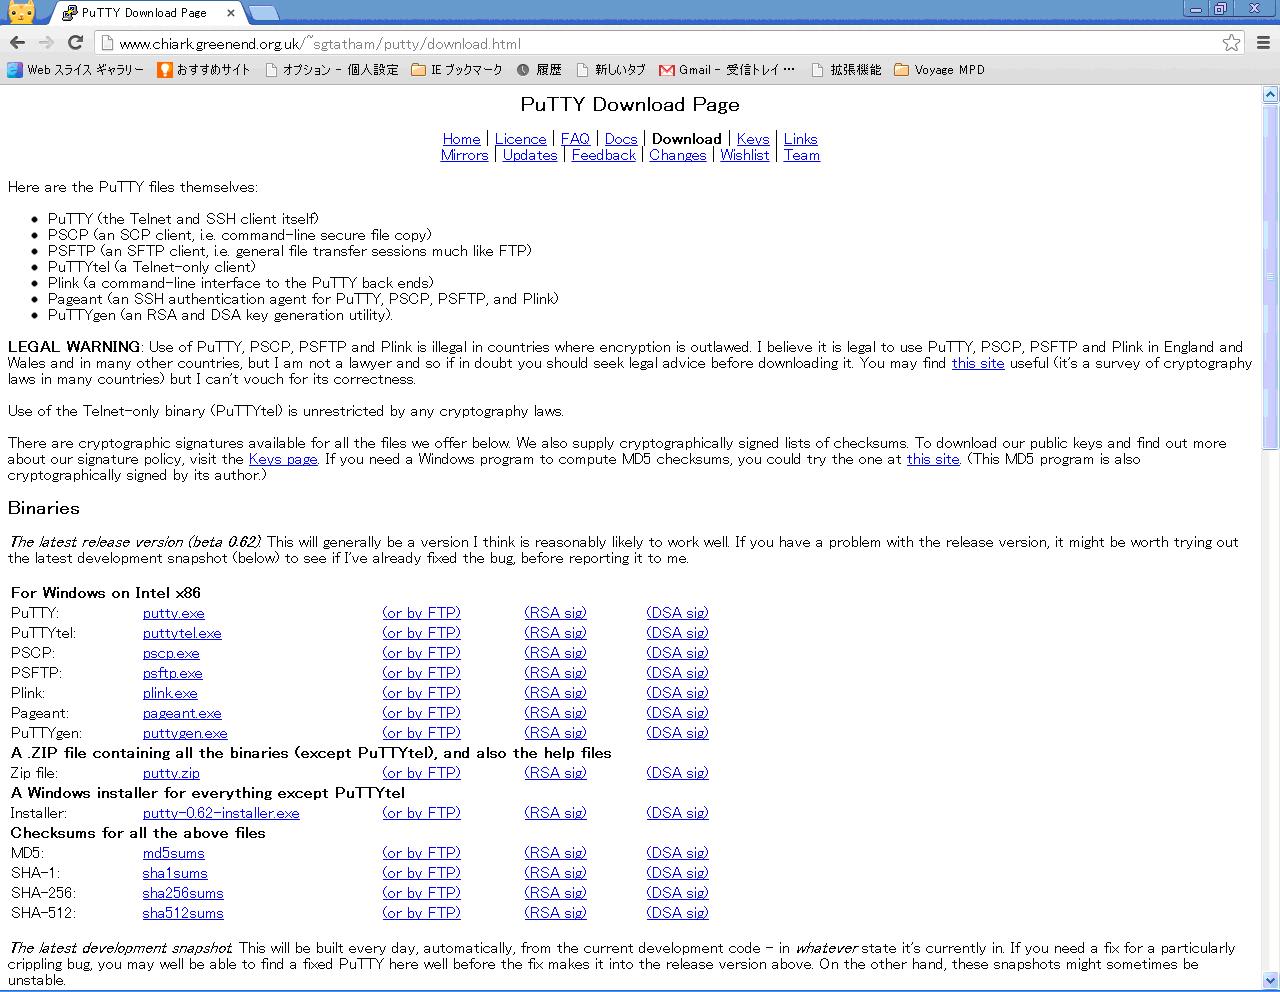This screenshot has width=1280, height=992.
Task: Download putty.exe for Windows
Action: point(173,613)
